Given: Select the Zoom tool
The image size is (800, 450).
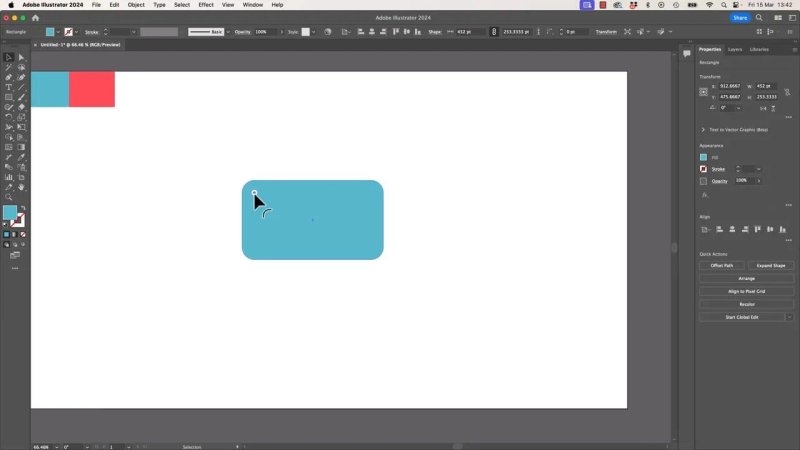Looking at the screenshot, I should coord(9,197).
